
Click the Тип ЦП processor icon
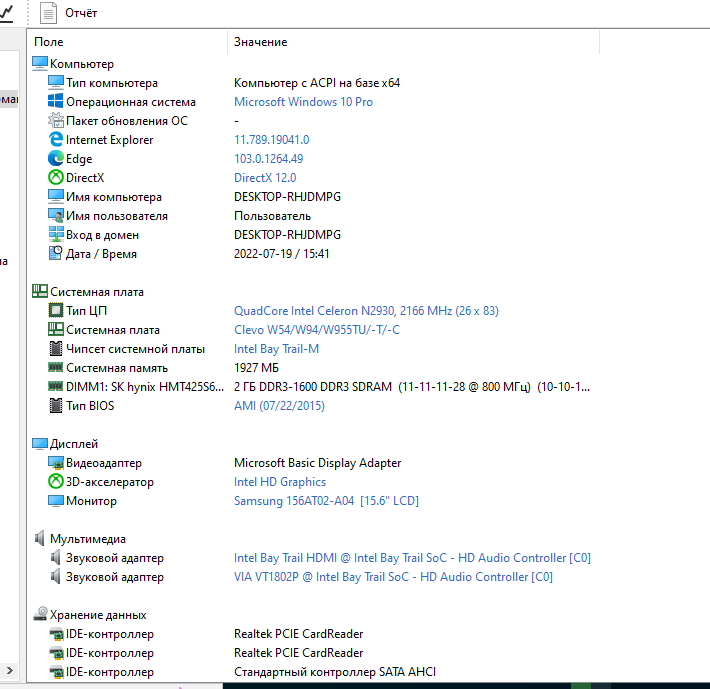[56, 311]
